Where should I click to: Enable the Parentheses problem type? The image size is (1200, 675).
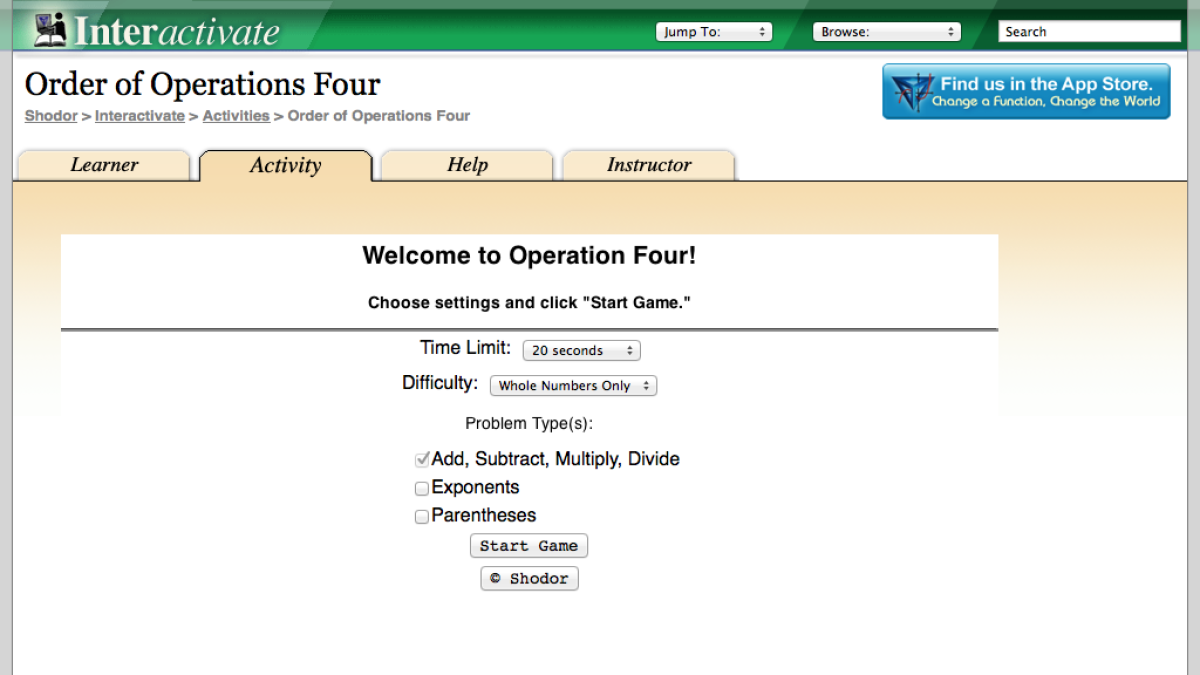pos(422,516)
